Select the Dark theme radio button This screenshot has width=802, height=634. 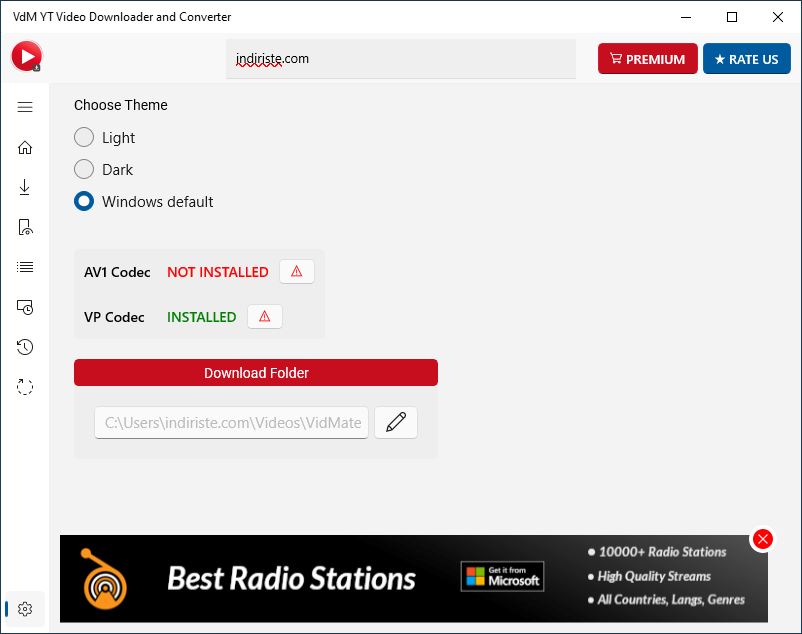pyautogui.click(x=84, y=169)
